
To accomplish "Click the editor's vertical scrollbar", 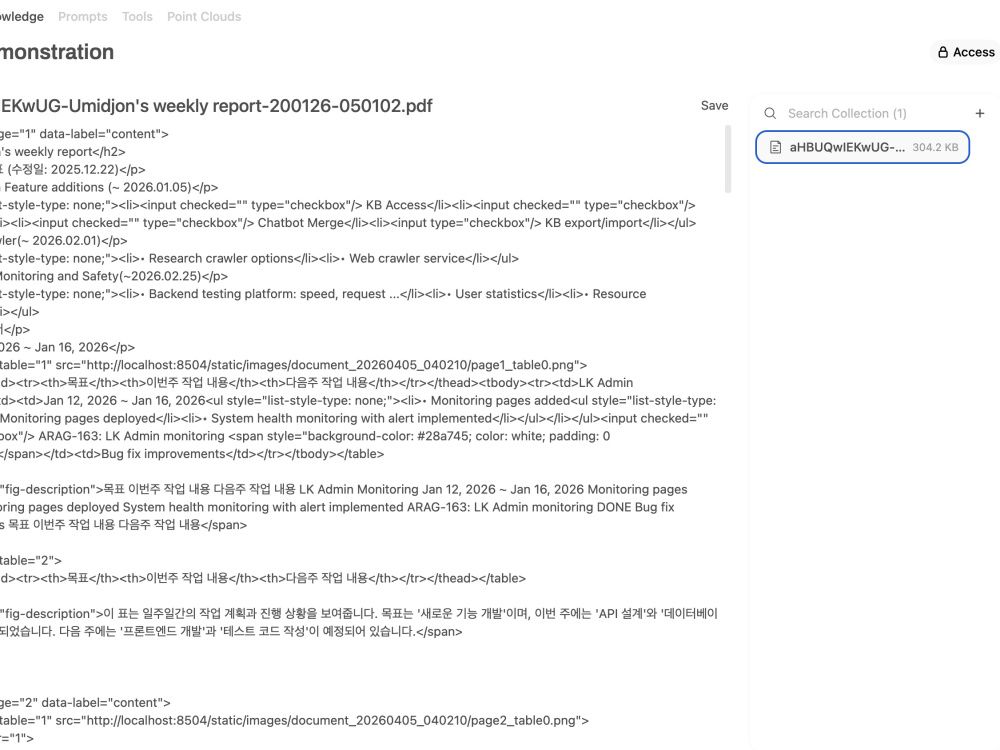I will tap(728, 159).
